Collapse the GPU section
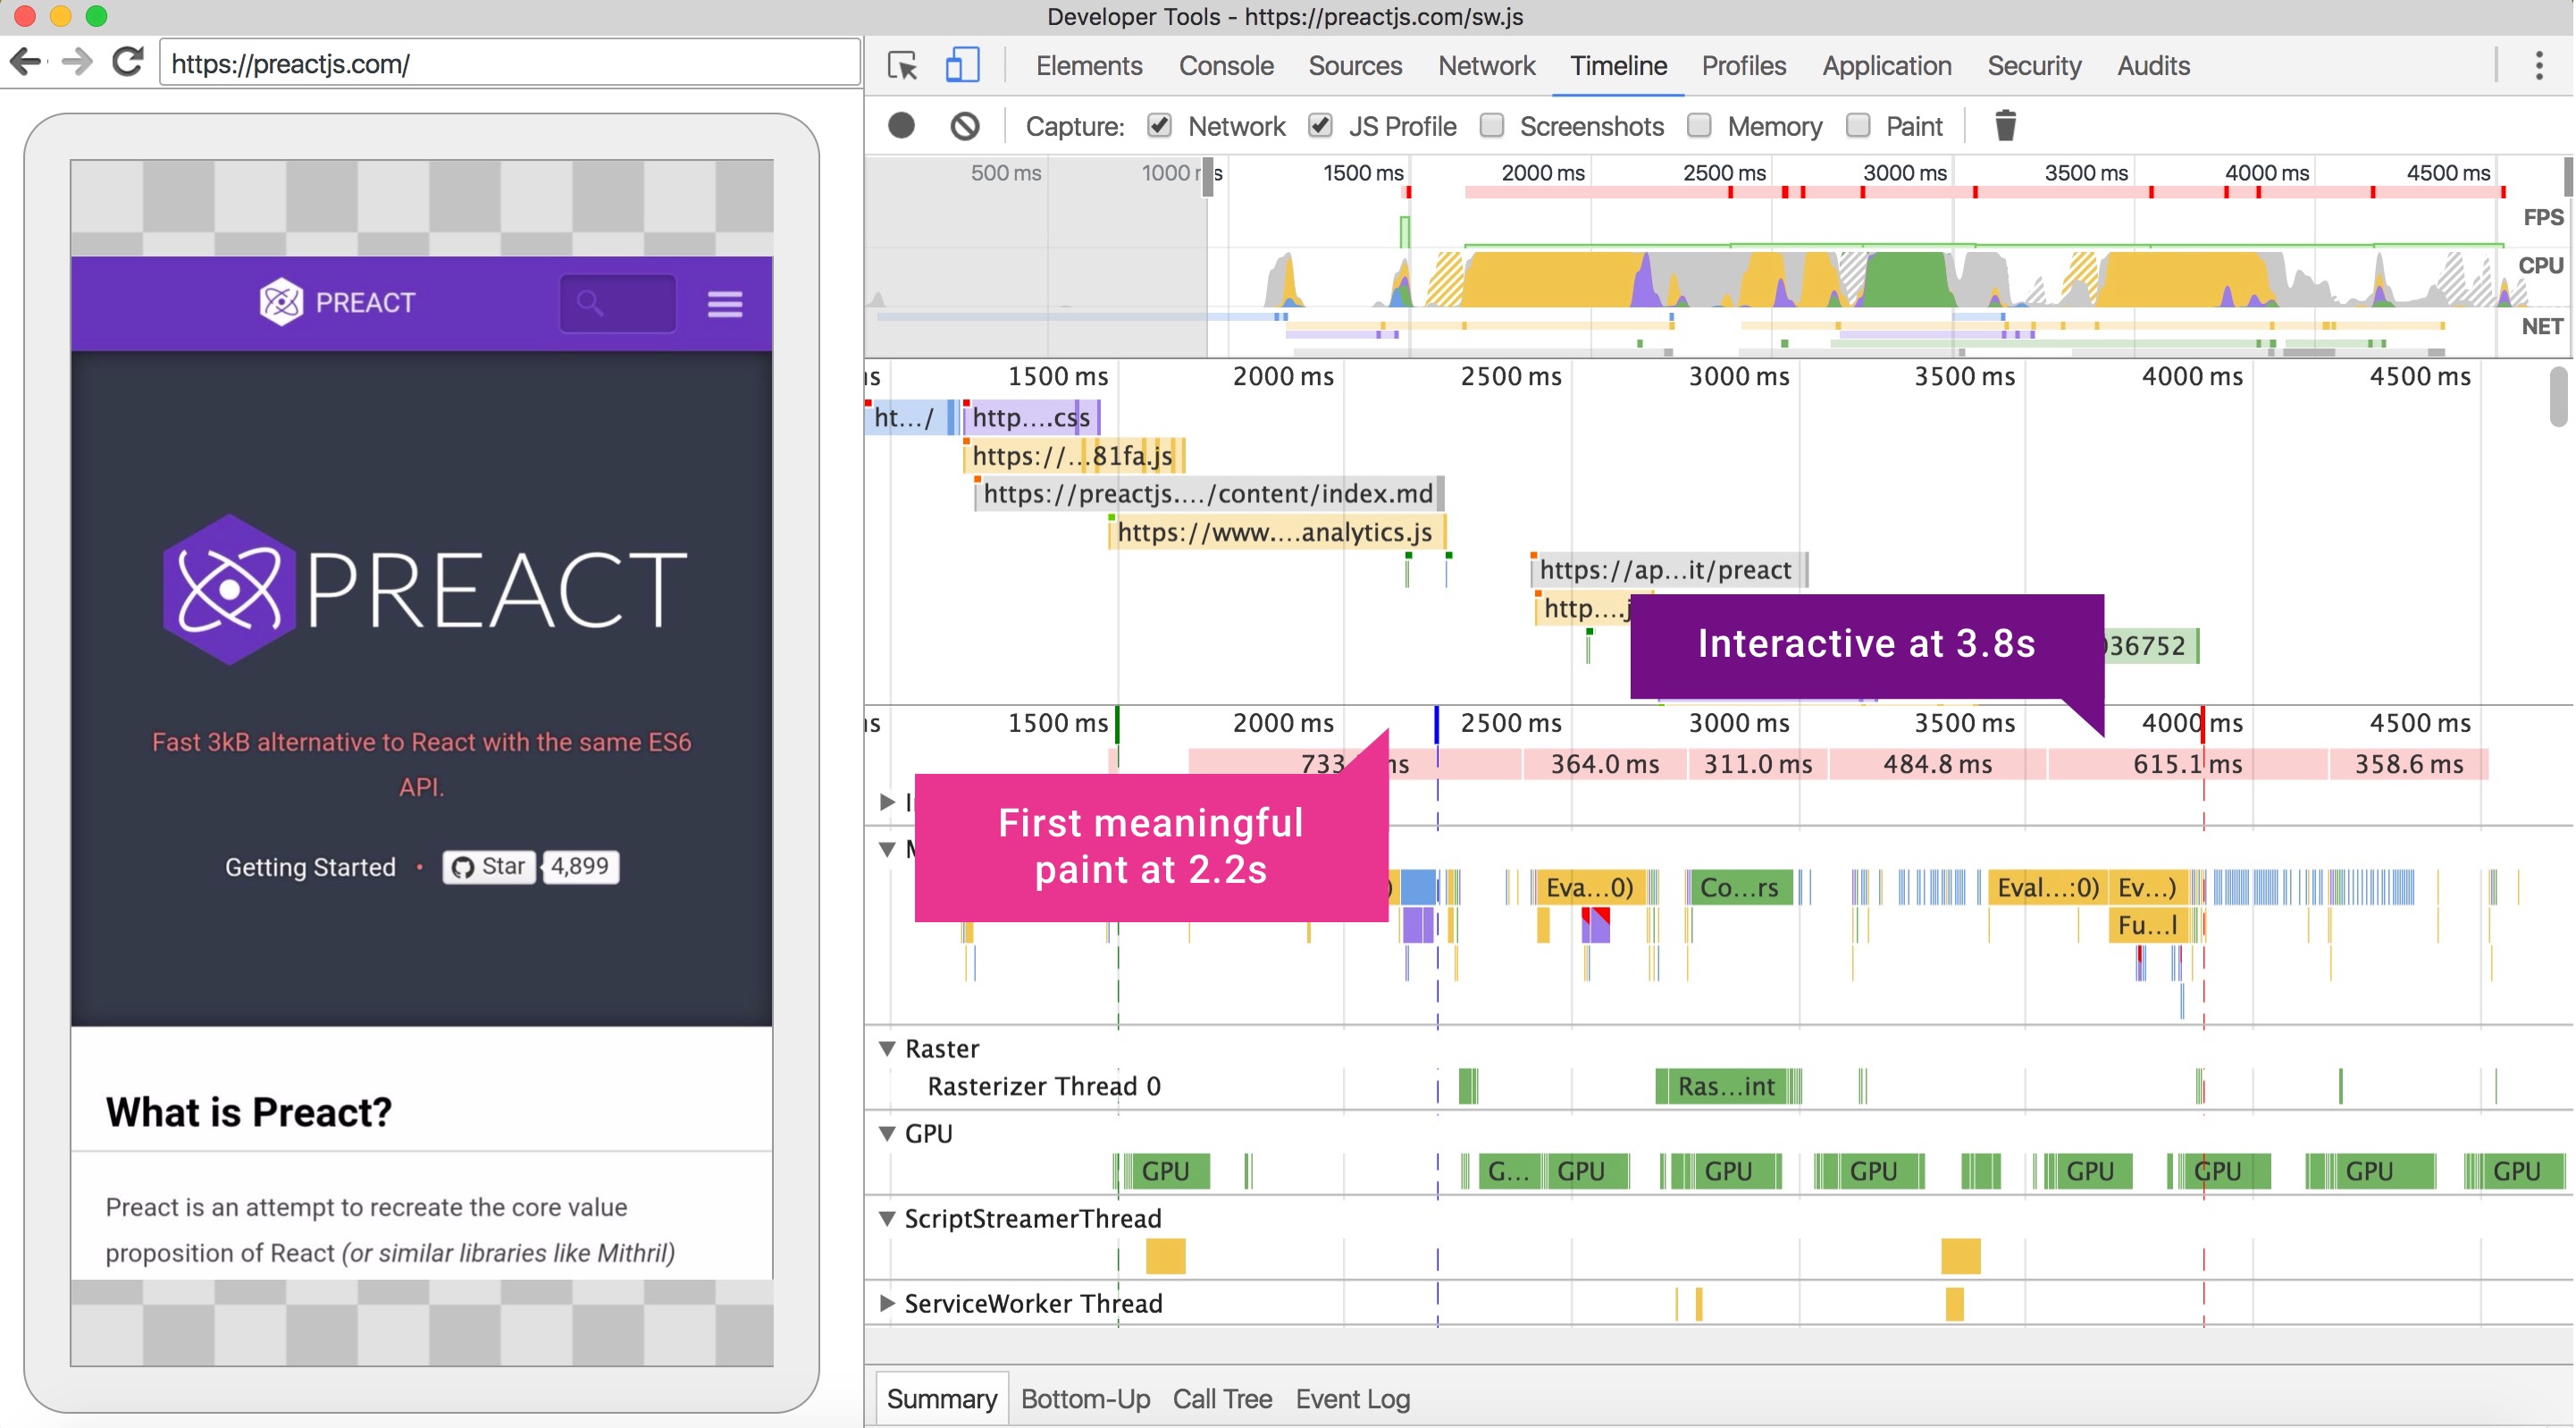2576x1428 pixels. (x=886, y=1133)
